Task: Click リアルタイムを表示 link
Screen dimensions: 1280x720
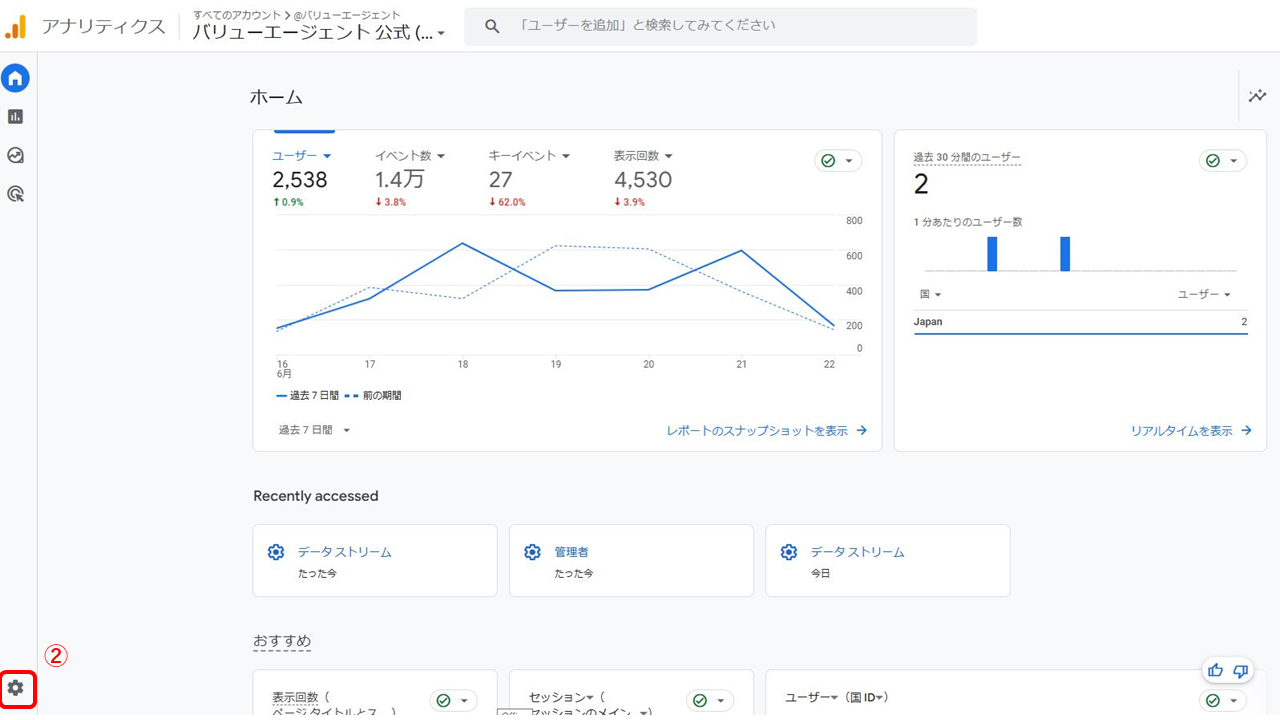Action: pos(1190,431)
